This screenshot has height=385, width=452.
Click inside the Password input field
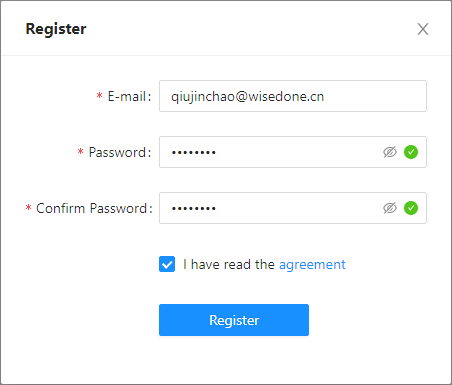pyautogui.click(x=293, y=152)
